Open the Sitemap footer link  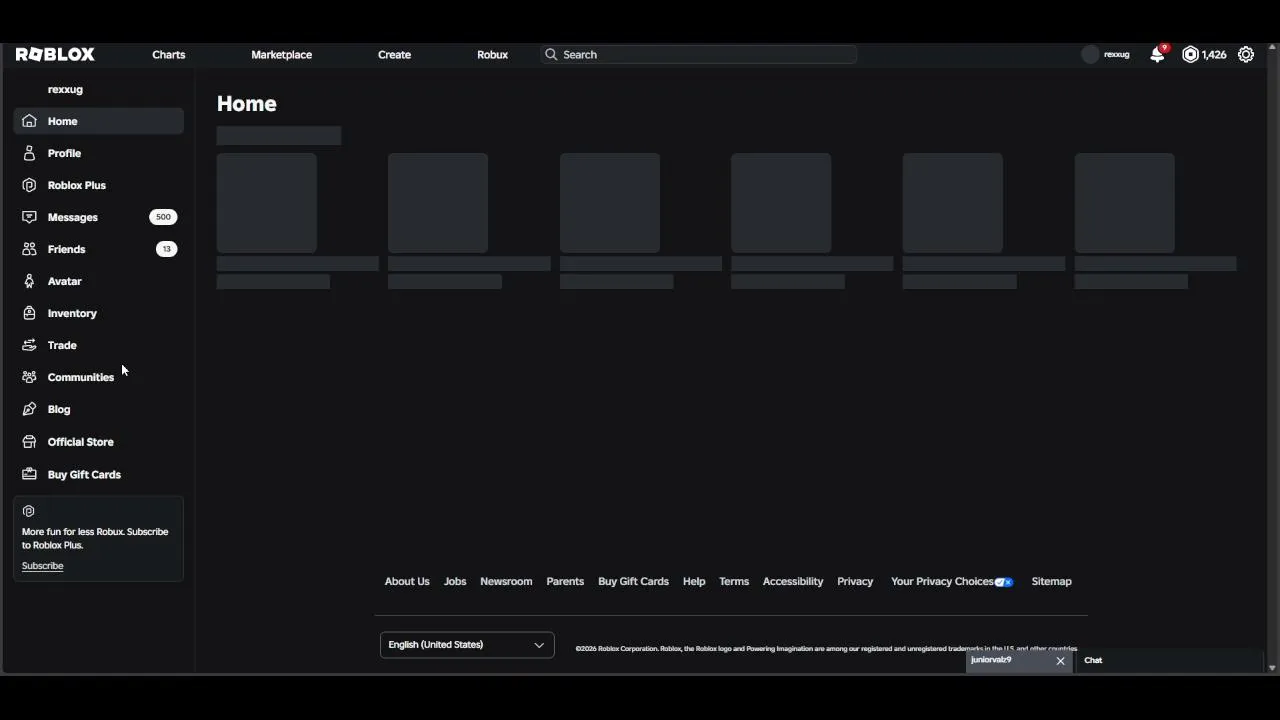point(1051,581)
